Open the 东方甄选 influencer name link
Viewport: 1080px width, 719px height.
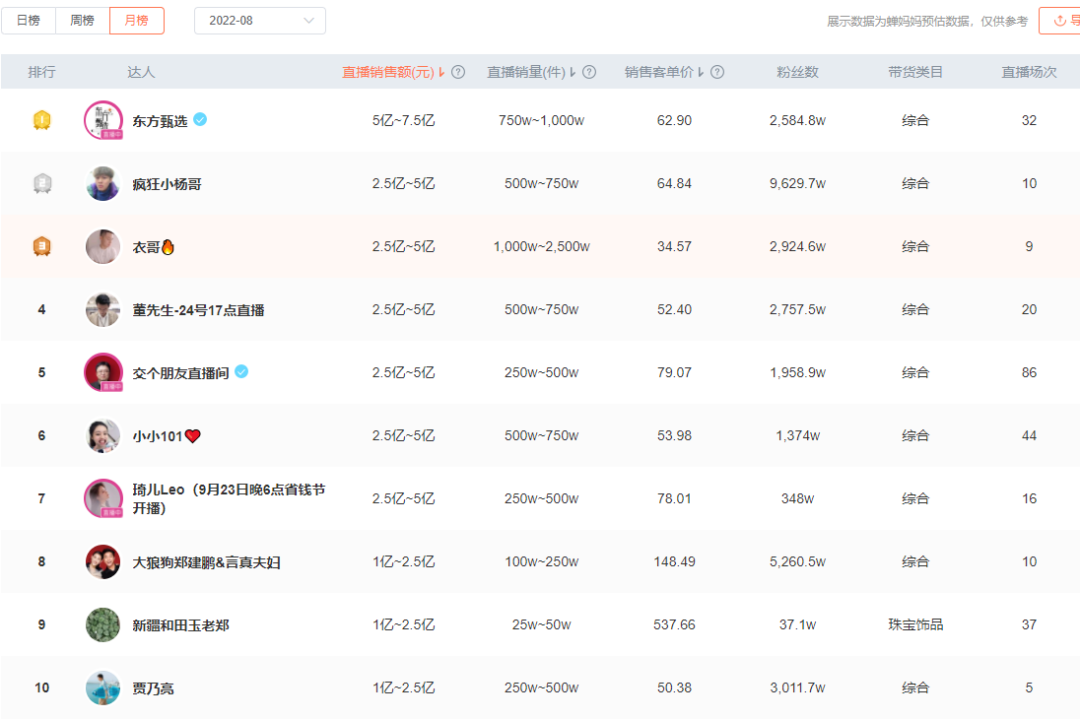(160, 121)
